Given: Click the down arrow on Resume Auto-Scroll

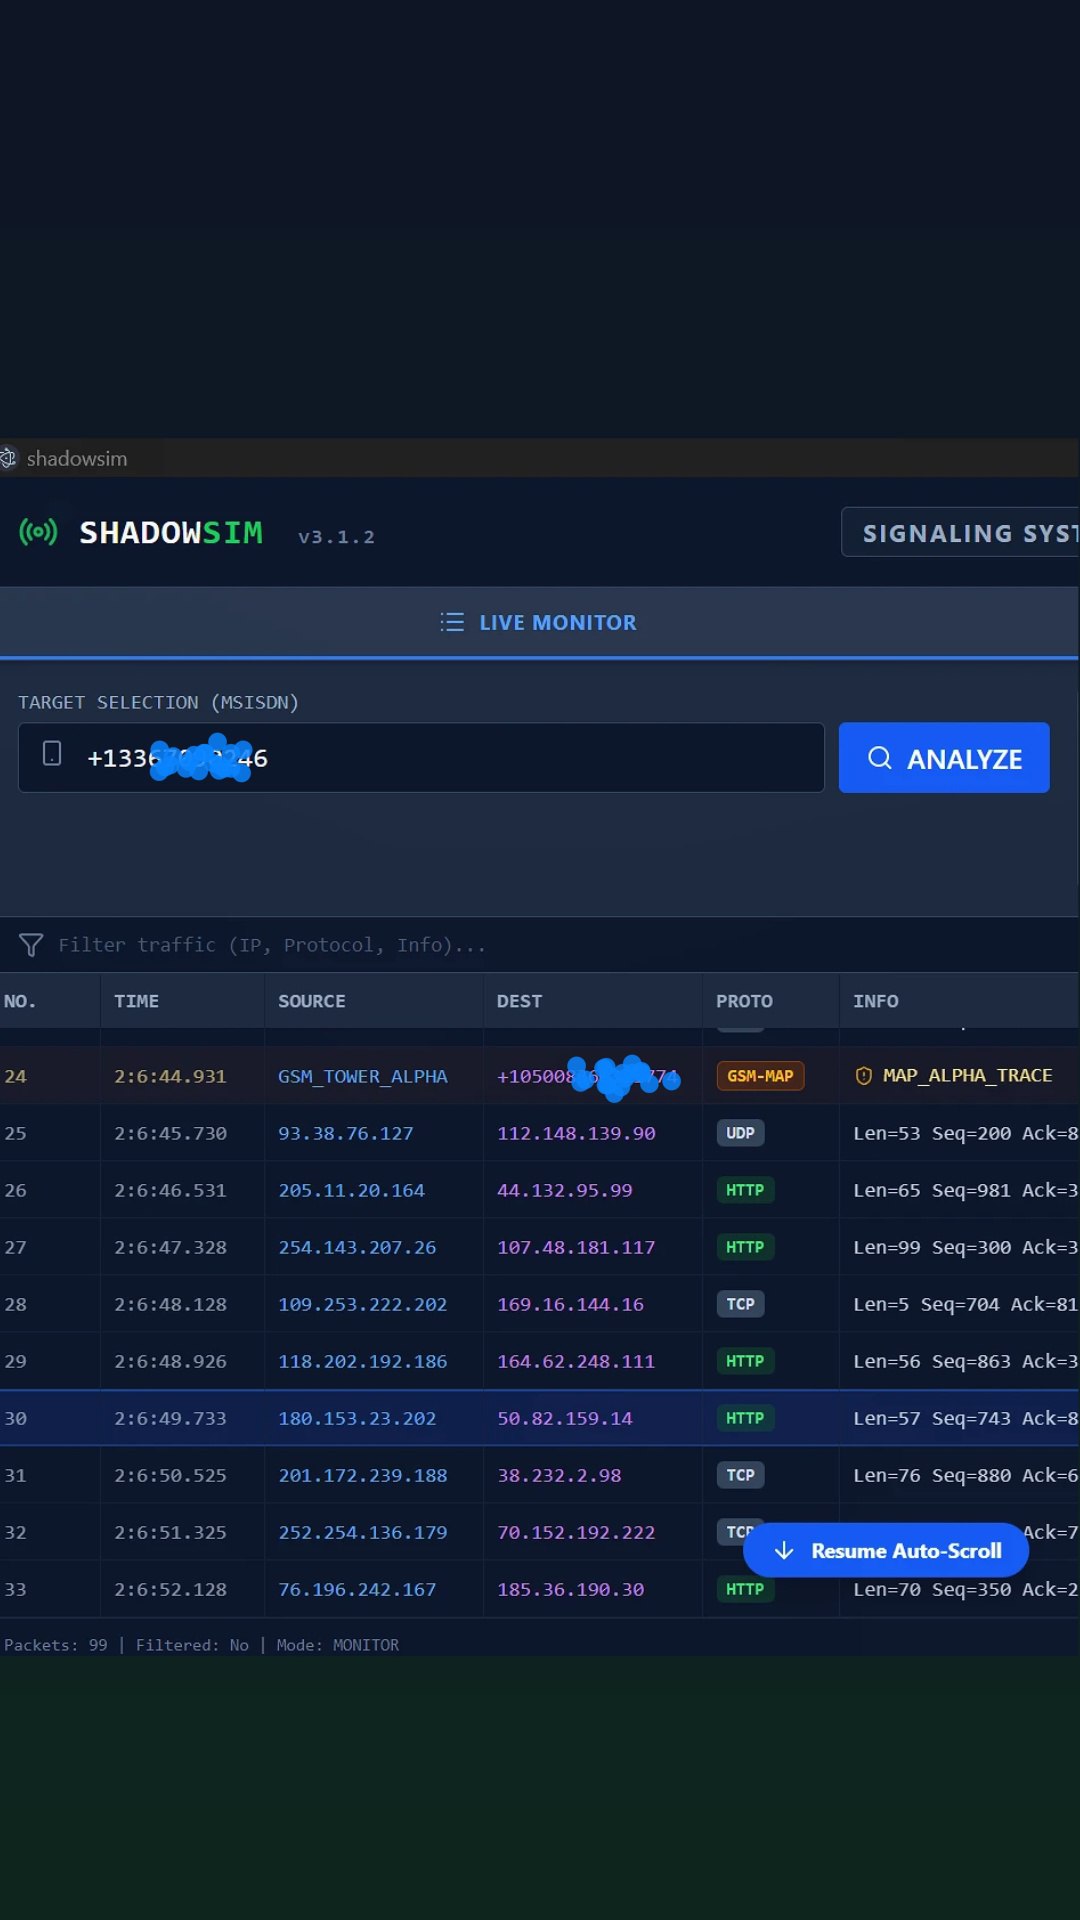Looking at the screenshot, I should click(x=784, y=1551).
